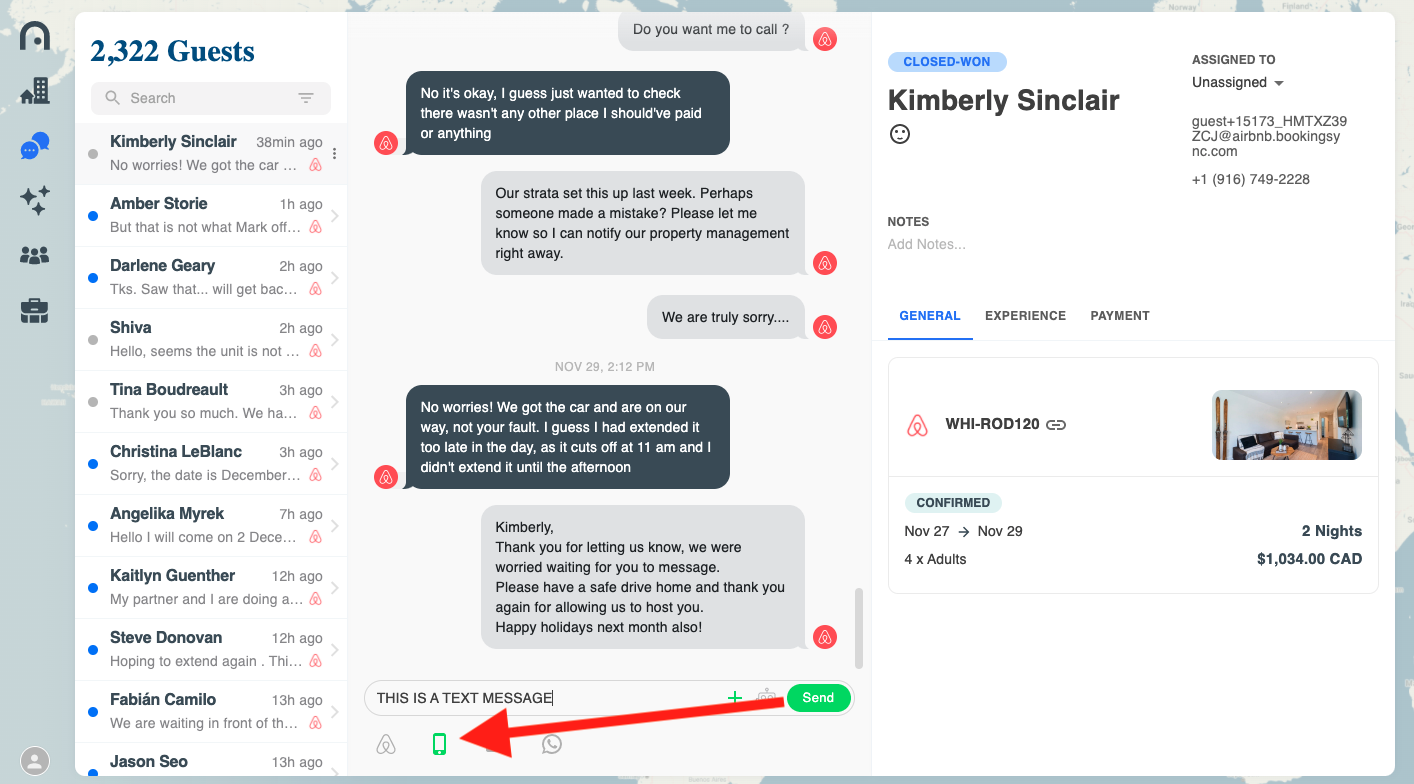Open Amber Storie's conversation
Viewport: 1414px width, 784px height.
[210, 215]
